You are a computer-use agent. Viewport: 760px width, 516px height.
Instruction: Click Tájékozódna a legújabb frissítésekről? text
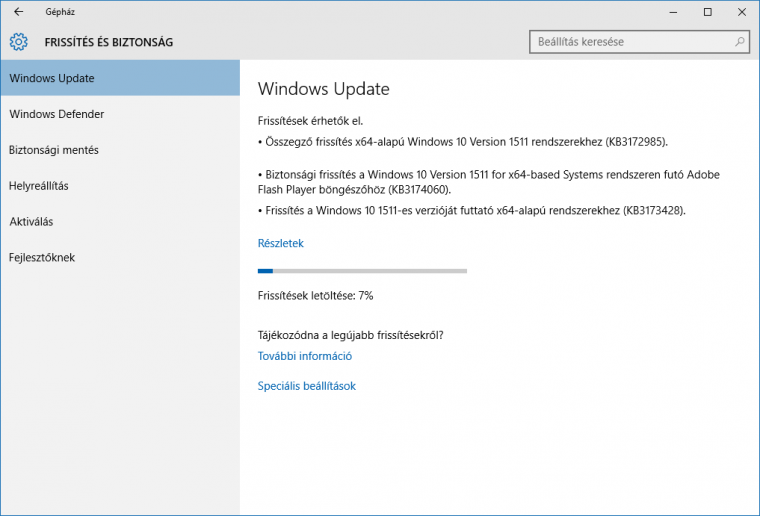coord(350,335)
